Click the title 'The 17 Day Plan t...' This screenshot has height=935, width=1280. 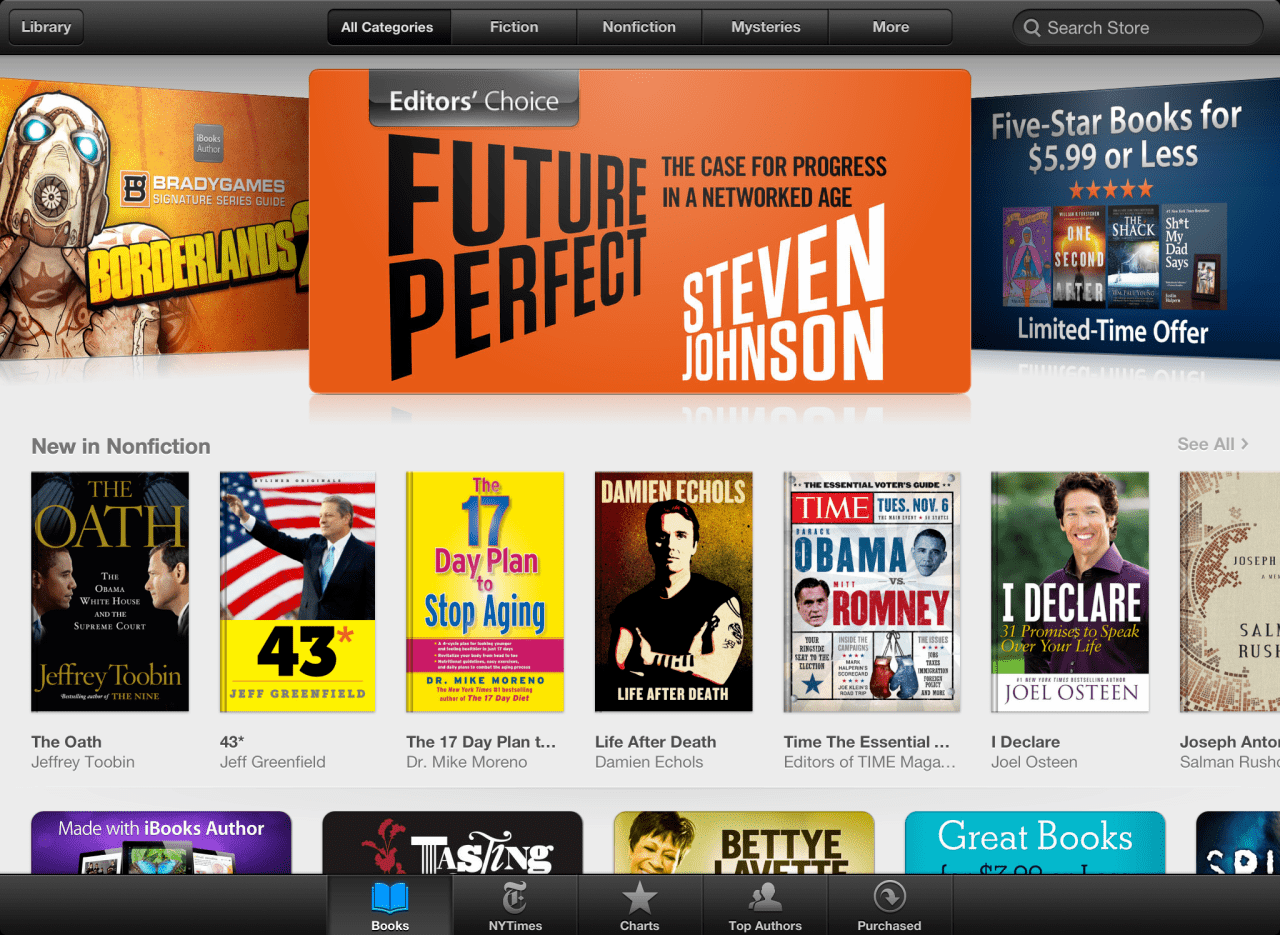pyautogui.click(x=481, y=742)
